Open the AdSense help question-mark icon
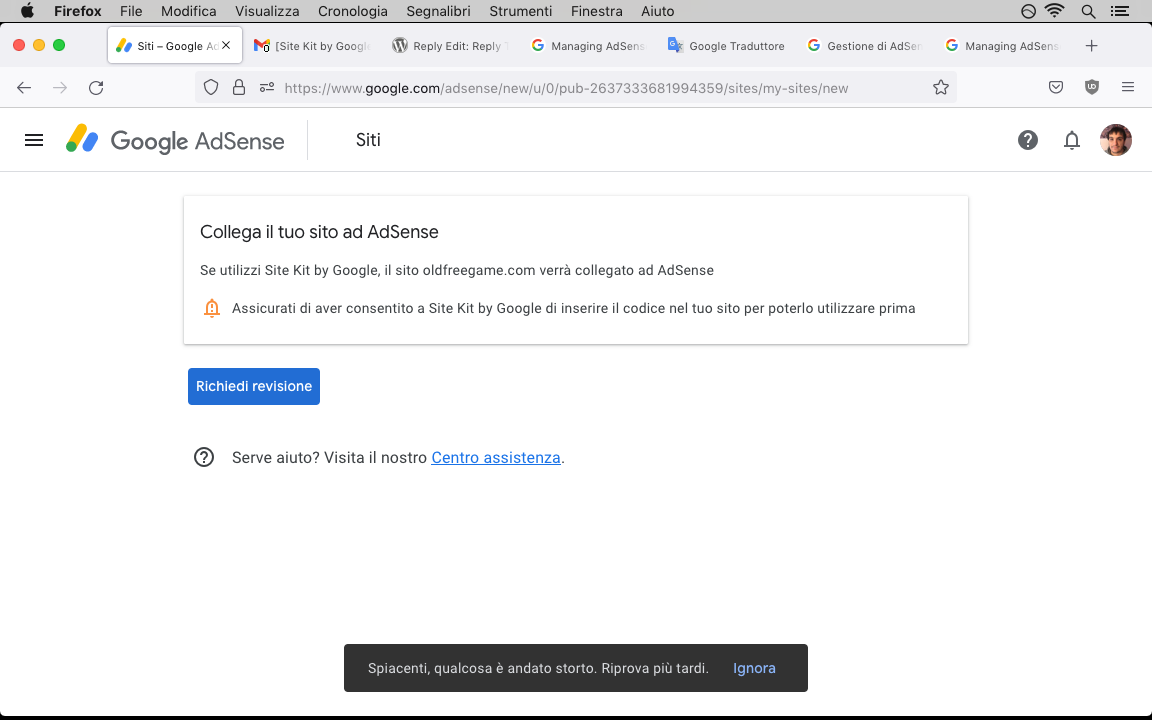Viewport: 1152px width, 720px height. pos(1027,140)
